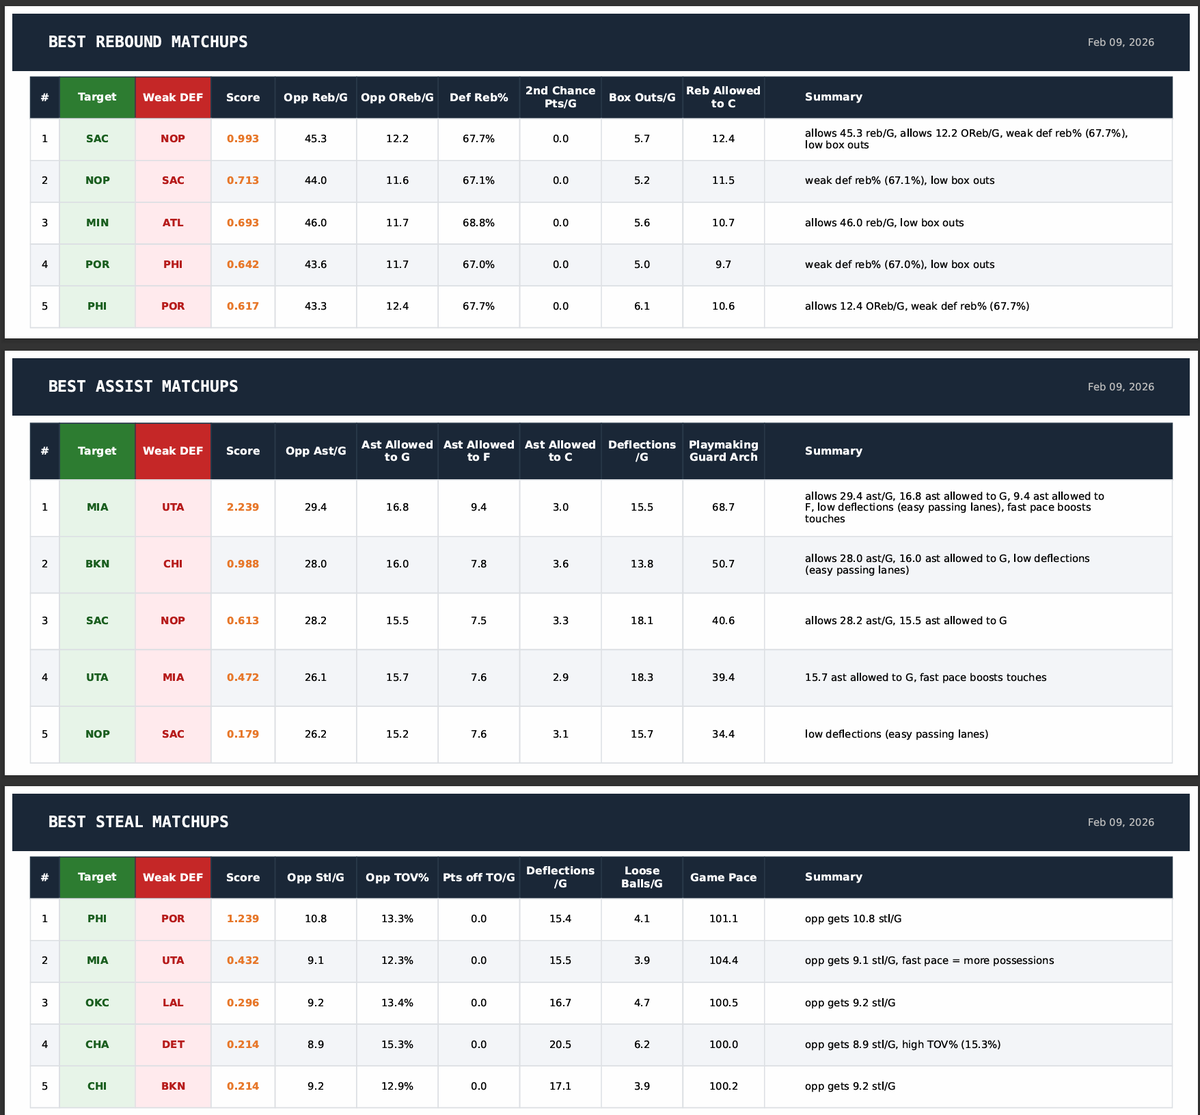Click the 20.5 deflections value
The height and width of the screenshot is (1115, 1200).
click(x=560, y=1044)
